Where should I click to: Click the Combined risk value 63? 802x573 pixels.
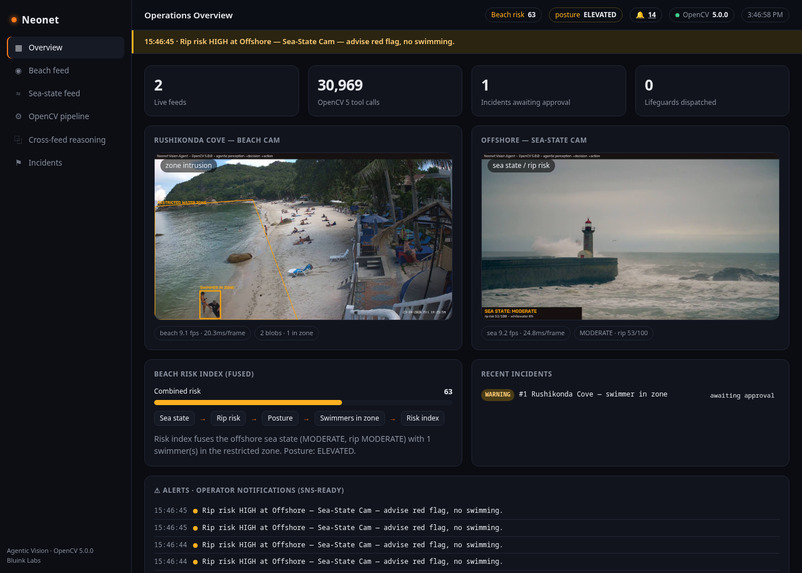pyautogui.click(x=448, y=392)
